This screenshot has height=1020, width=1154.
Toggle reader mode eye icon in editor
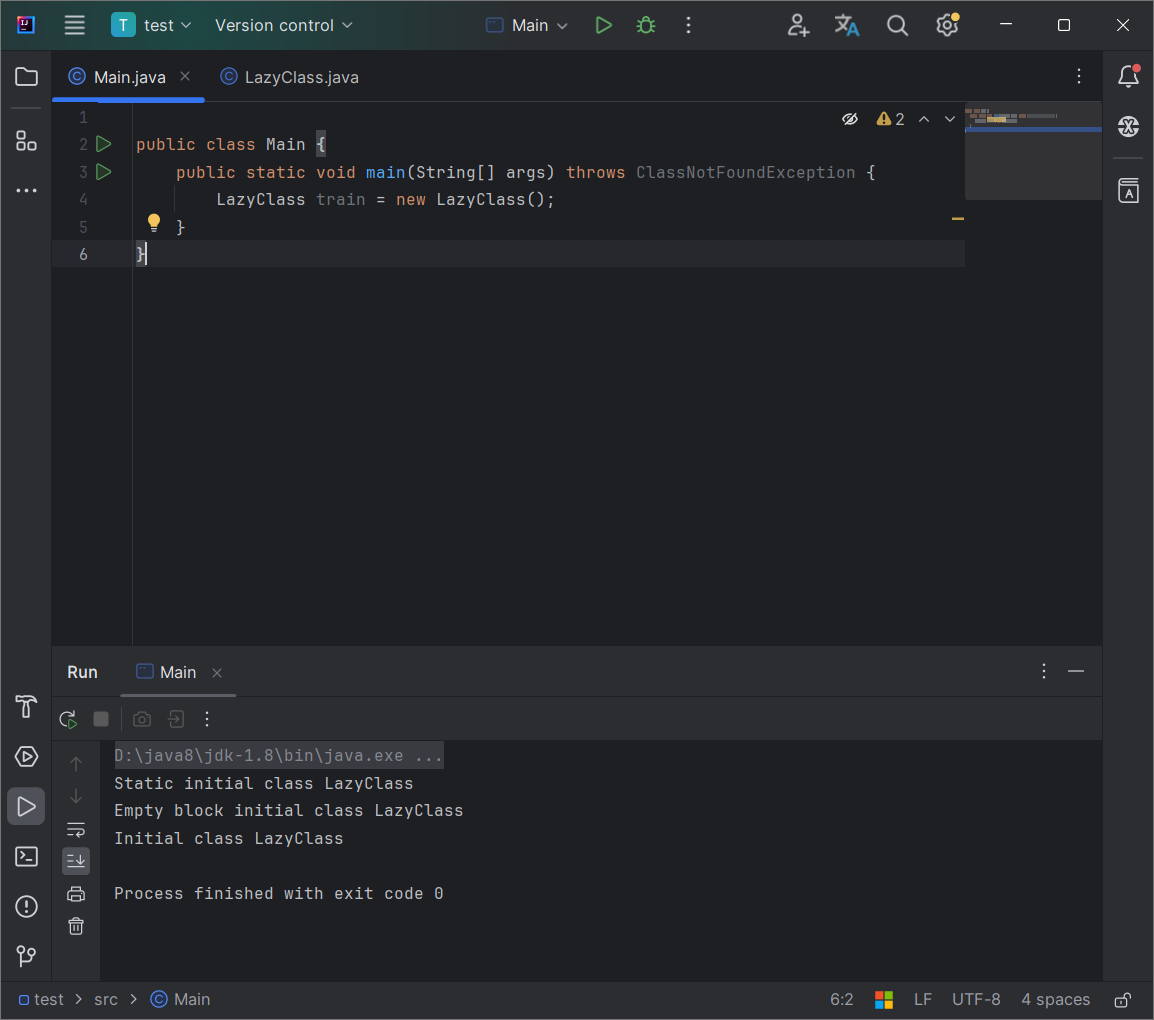coord(850,119)
